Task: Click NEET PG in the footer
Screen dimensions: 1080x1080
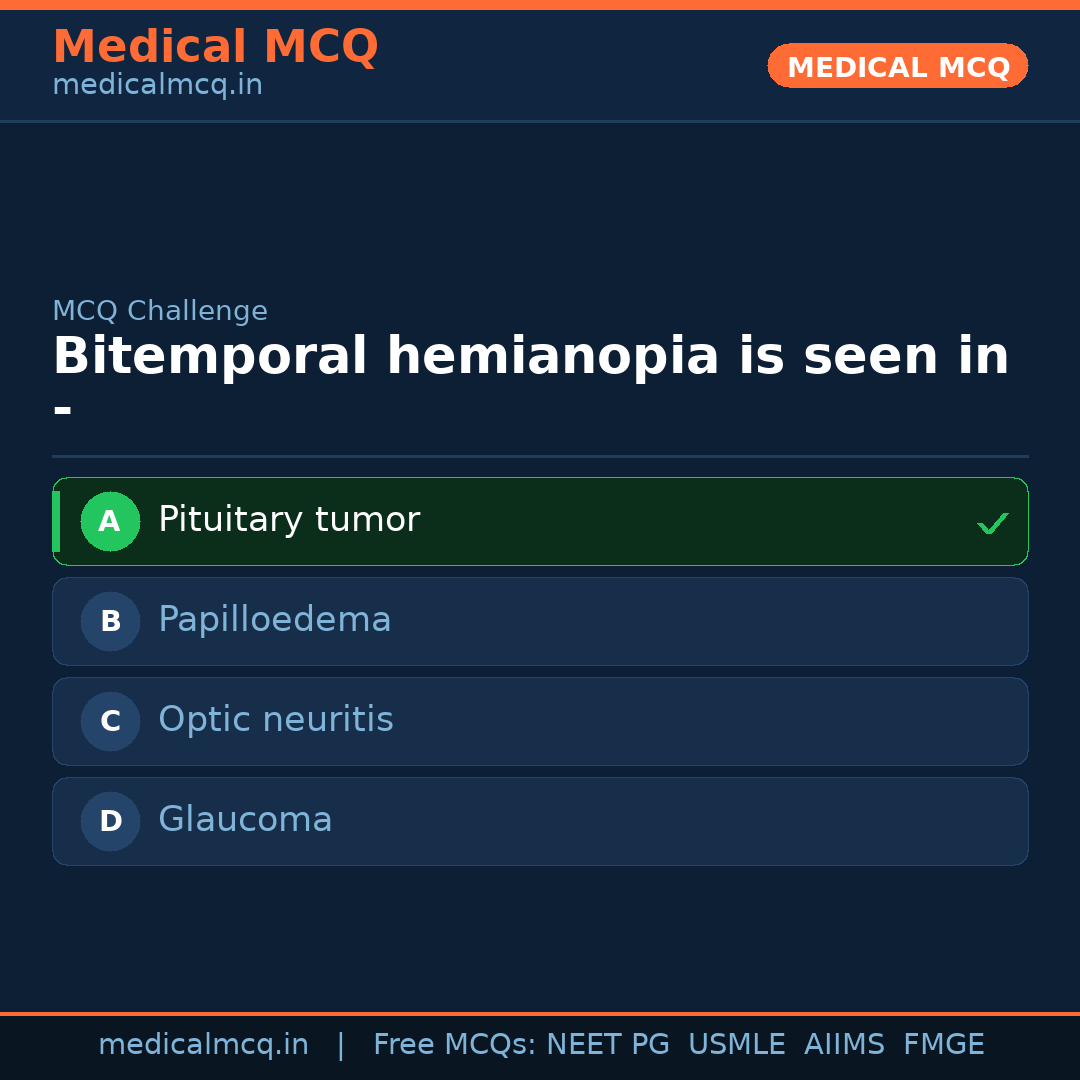Action: [608, 1045]
